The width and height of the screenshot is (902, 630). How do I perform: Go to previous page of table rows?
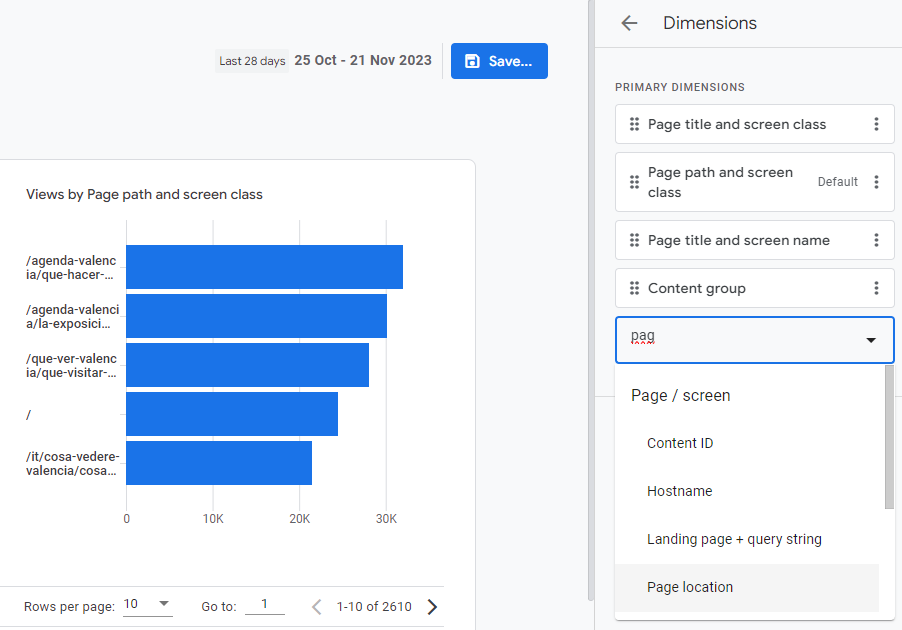click(x=317, y=606)
